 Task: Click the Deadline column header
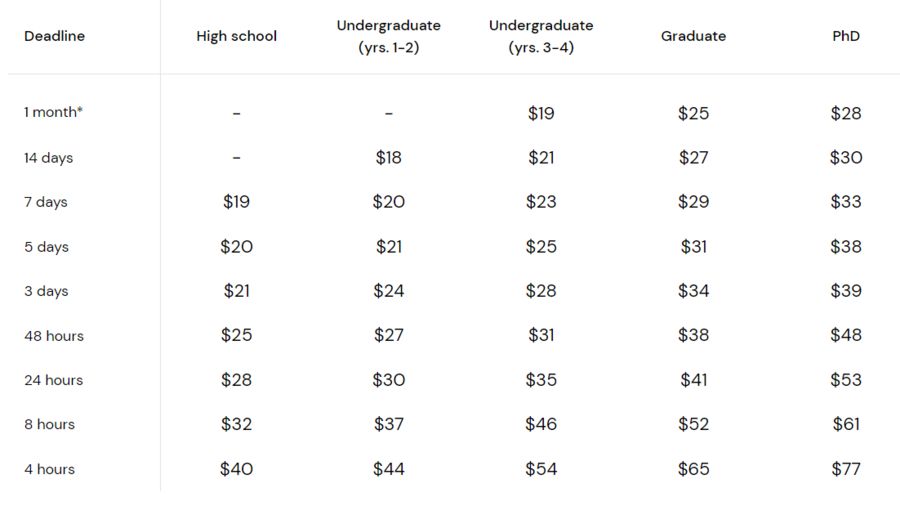pyautogui.click(x=55, y=36)
